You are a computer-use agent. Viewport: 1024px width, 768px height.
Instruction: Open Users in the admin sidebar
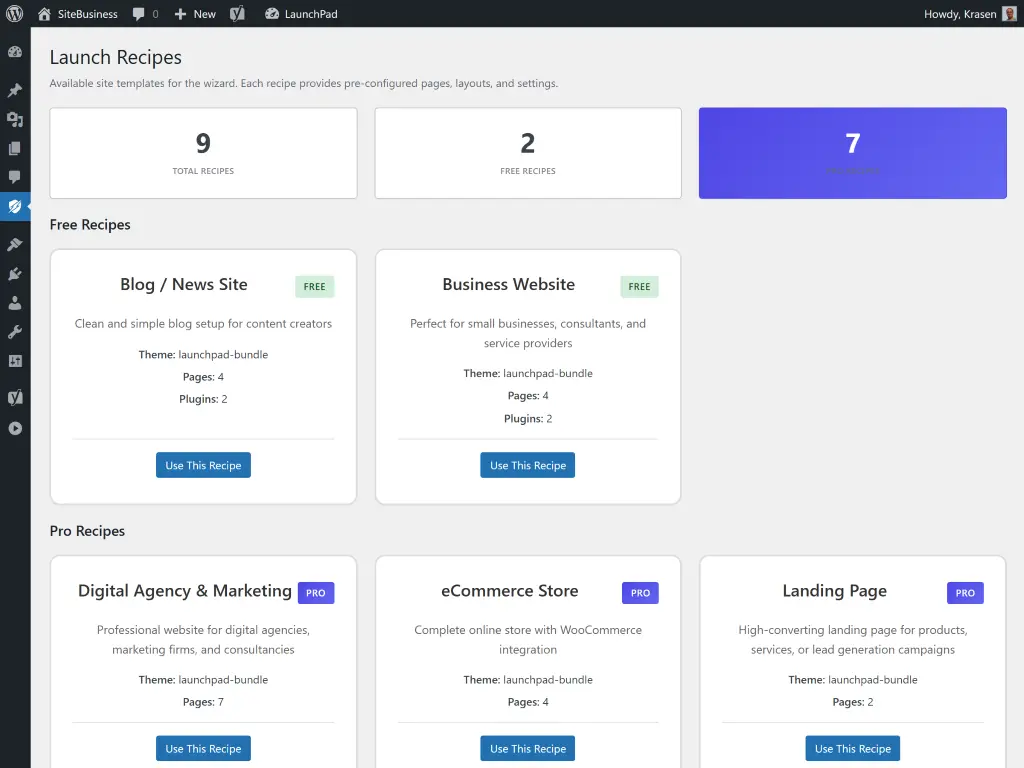[15, 302]
